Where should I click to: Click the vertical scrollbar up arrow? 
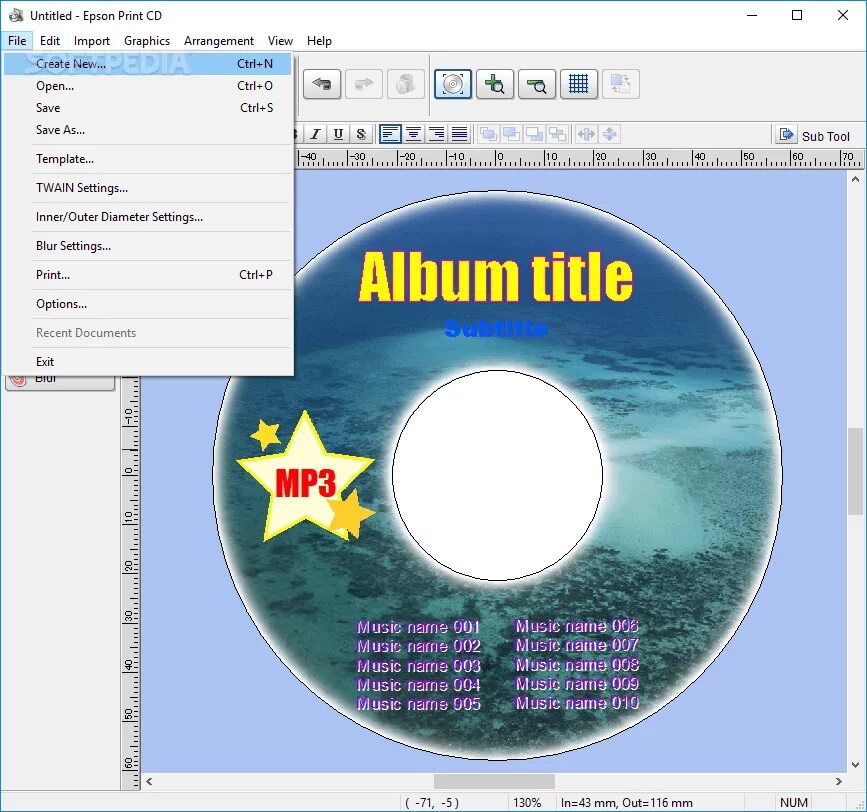pos(855,179)
